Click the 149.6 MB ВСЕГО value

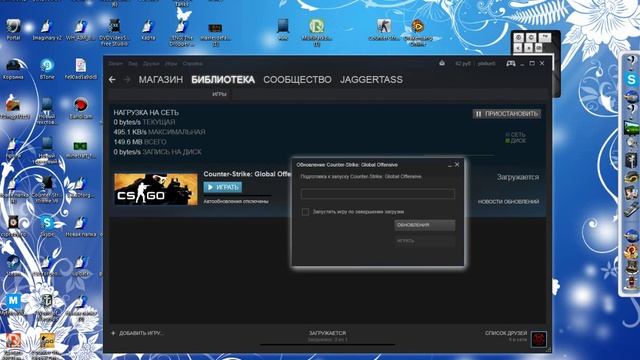140,142
